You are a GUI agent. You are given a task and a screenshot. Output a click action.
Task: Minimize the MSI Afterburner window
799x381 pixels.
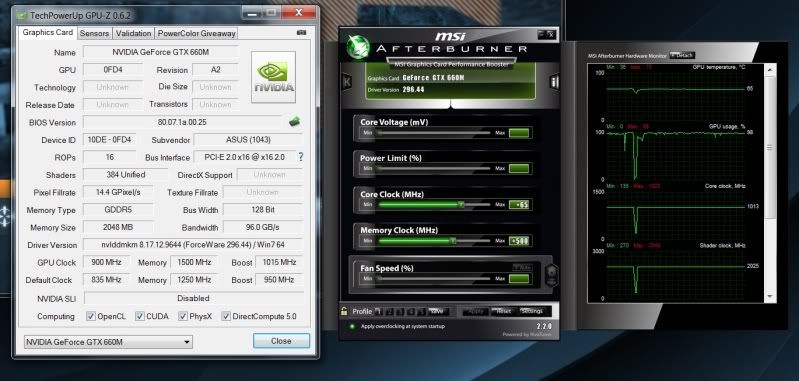click(542, 34)
